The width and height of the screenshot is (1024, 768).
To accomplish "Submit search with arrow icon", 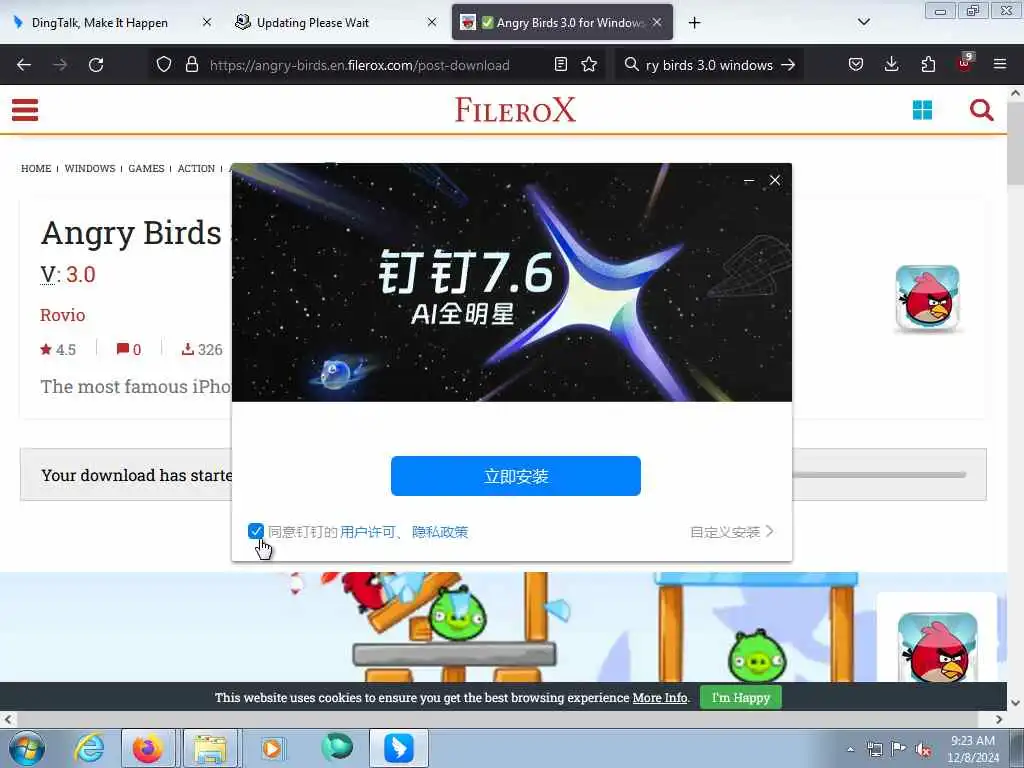I will point(788,65).
